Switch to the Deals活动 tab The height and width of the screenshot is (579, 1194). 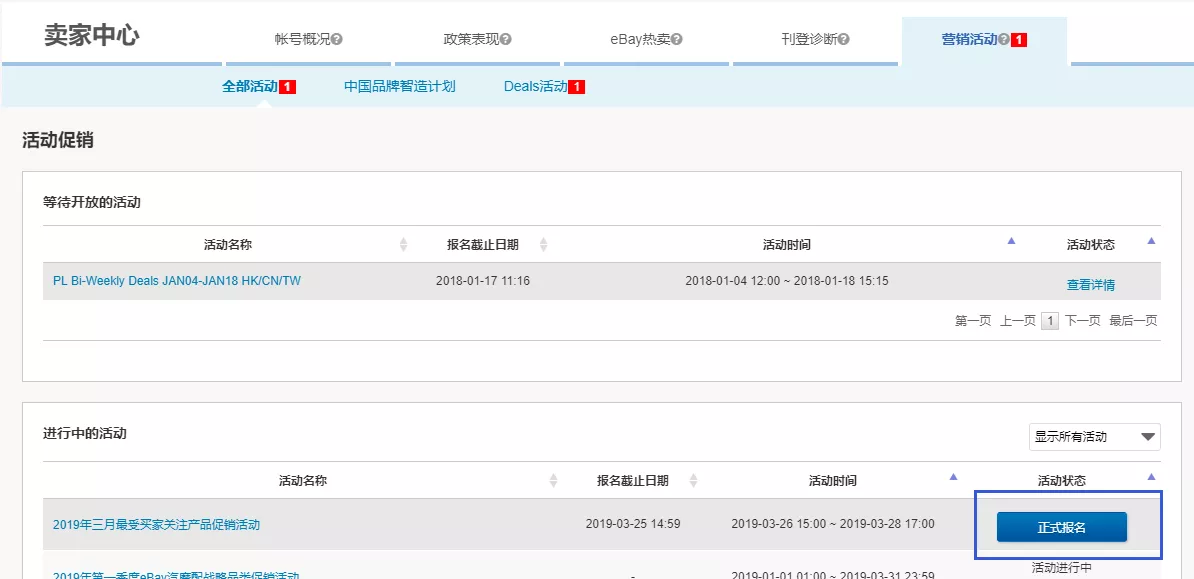pyautogui.click(x=534, y=86)
